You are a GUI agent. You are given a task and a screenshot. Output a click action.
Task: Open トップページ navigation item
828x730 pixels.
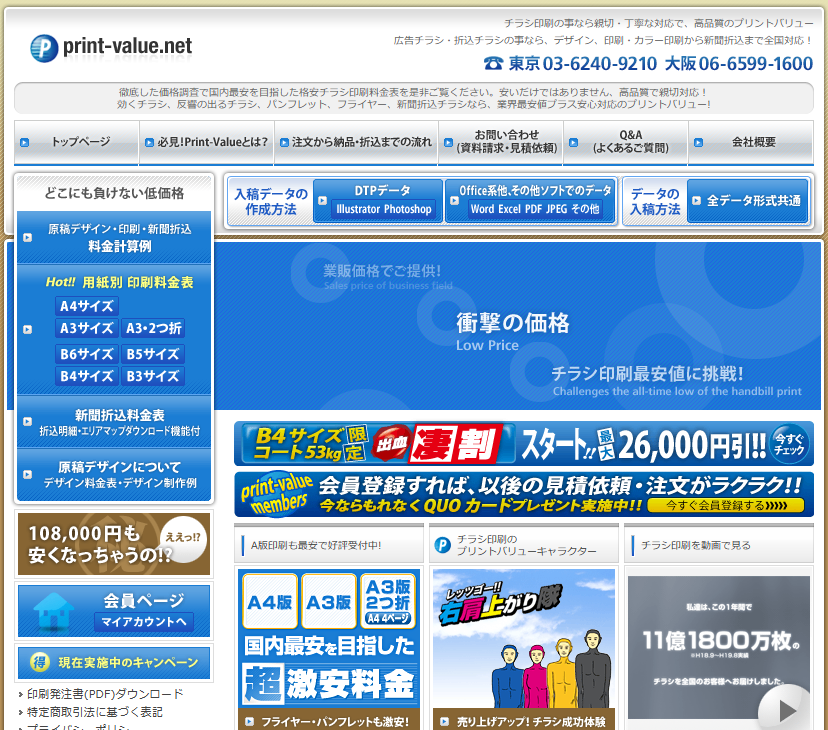[x=77, y=142]
